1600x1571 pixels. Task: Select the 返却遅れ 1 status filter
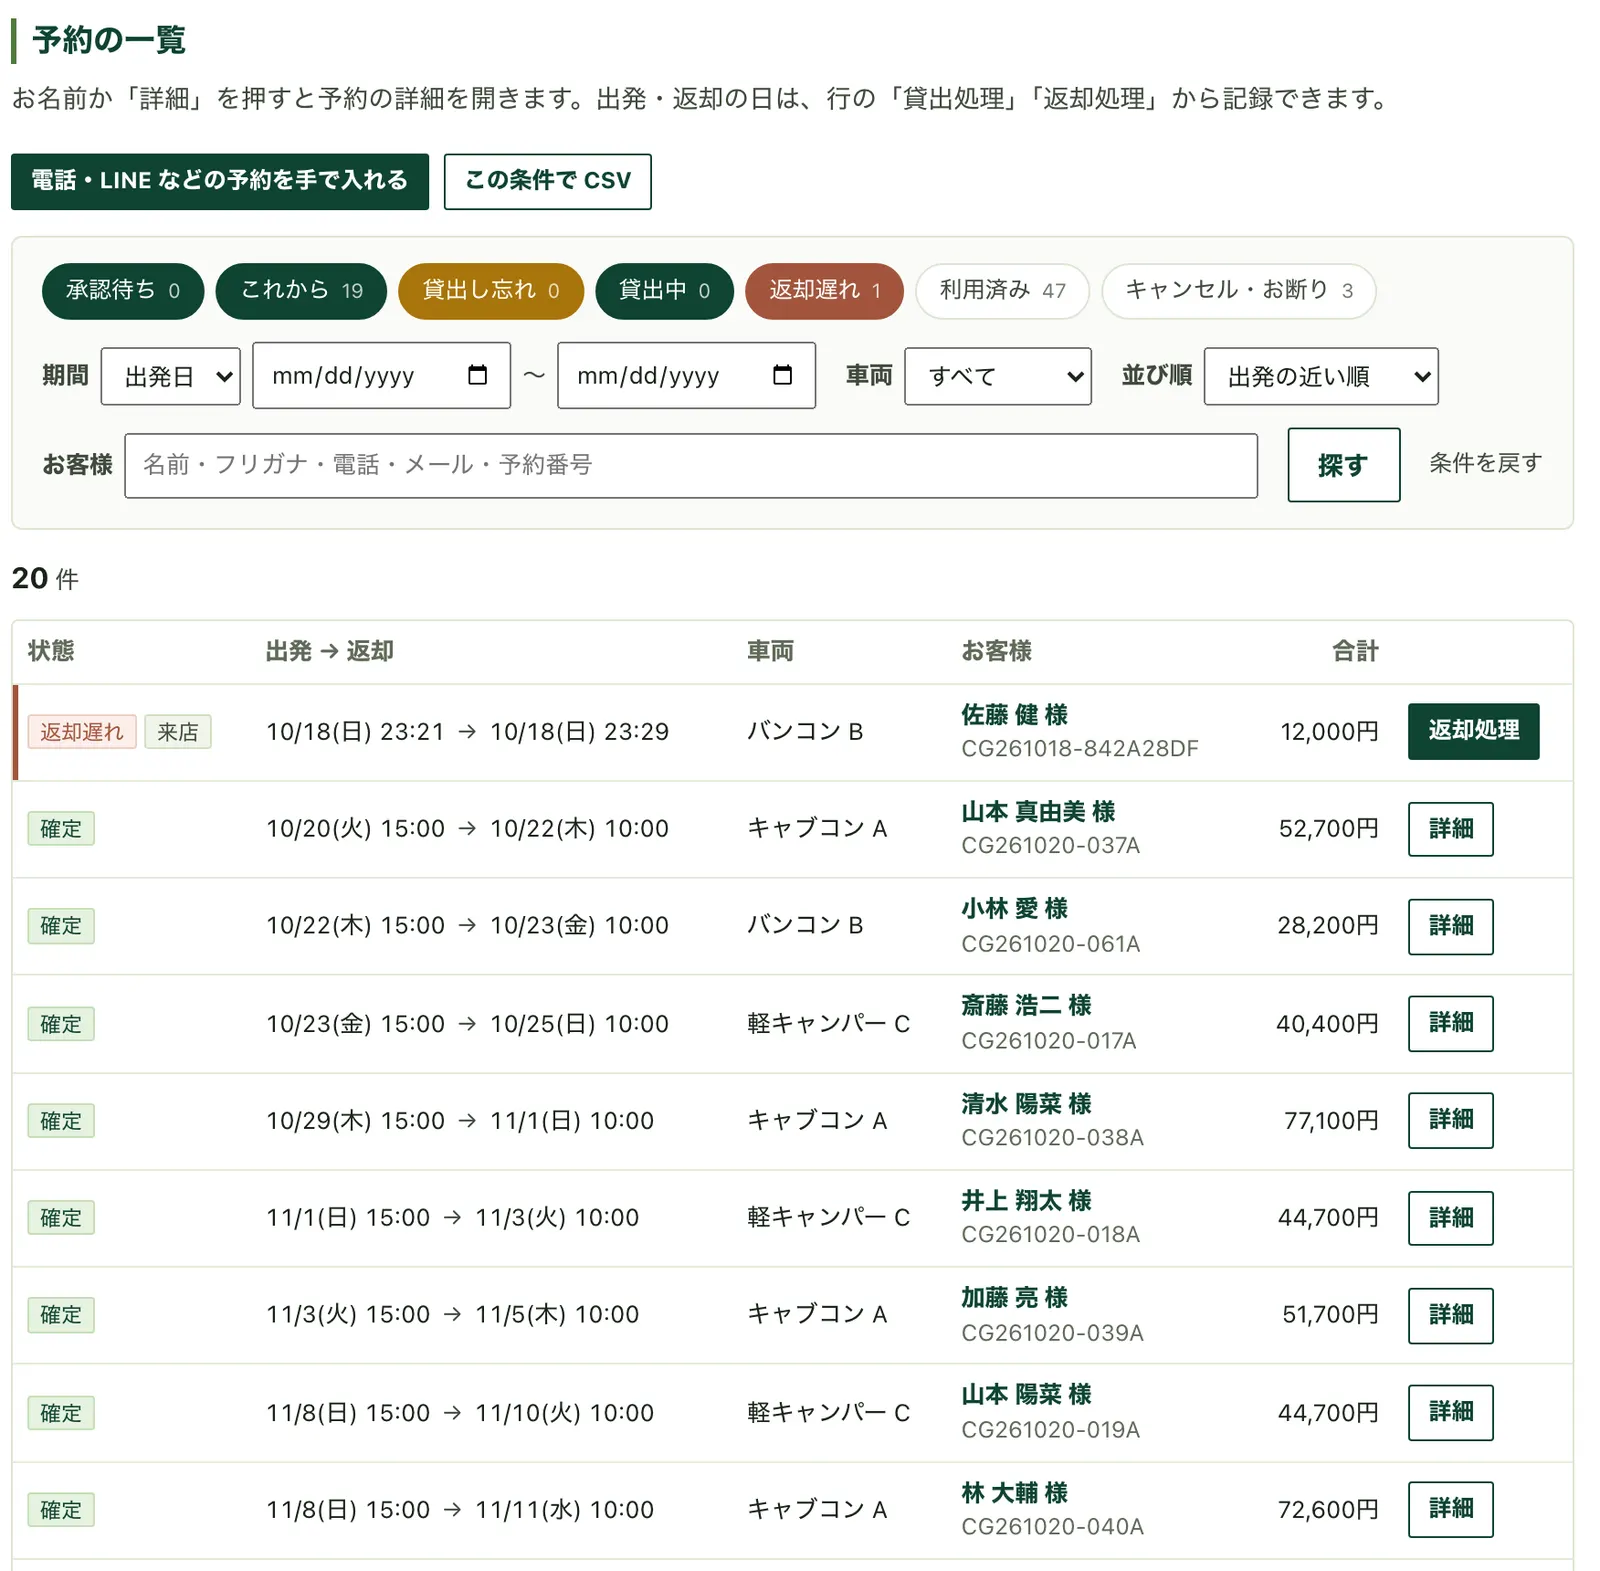[824, 291]
